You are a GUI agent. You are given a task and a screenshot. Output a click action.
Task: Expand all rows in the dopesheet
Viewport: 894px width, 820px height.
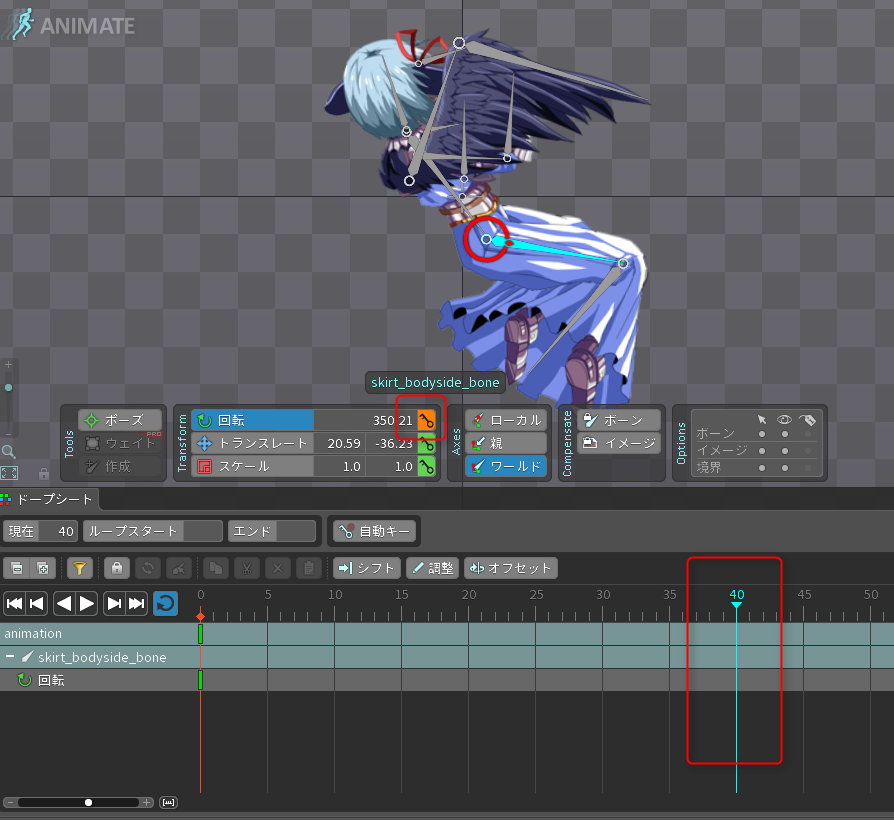pyautogui.click(x=43, y=568)
